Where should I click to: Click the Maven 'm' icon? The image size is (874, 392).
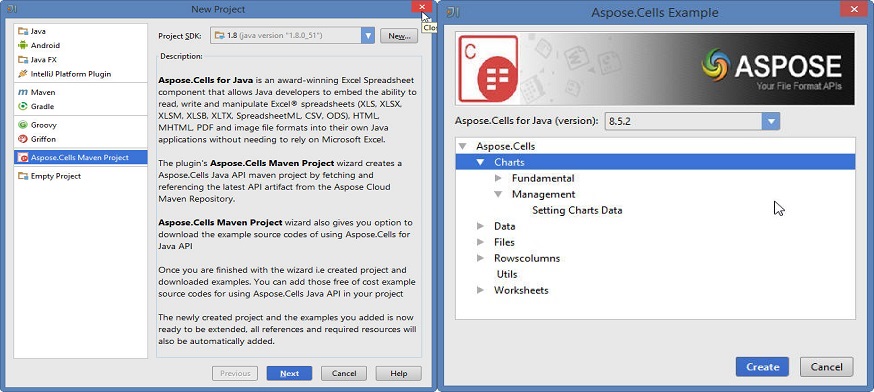(x=23, y=92)
